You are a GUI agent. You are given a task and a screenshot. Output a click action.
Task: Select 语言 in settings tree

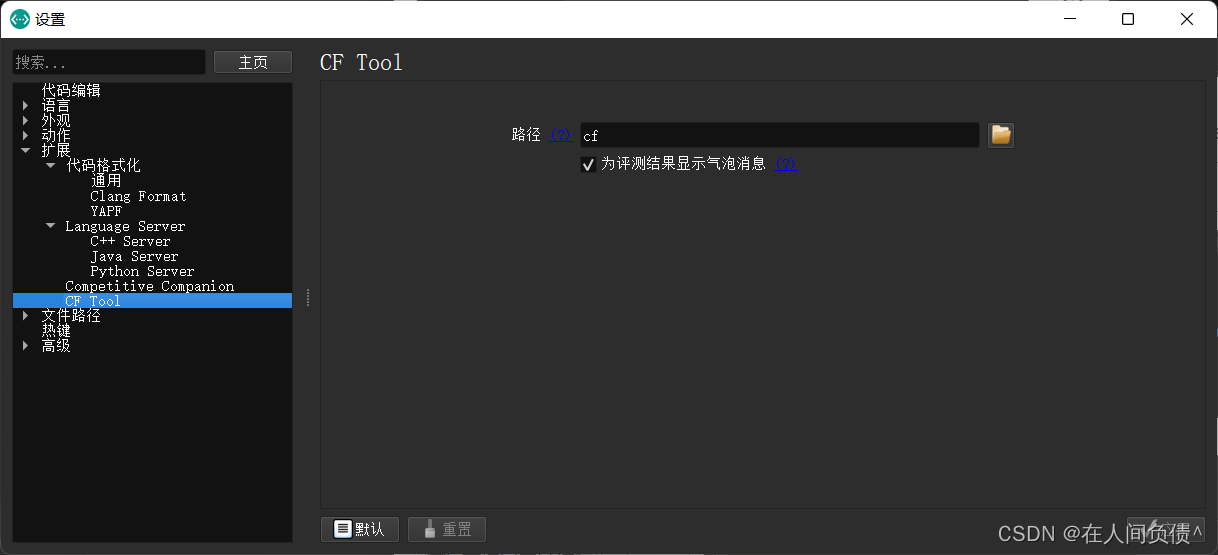[56, 106]
